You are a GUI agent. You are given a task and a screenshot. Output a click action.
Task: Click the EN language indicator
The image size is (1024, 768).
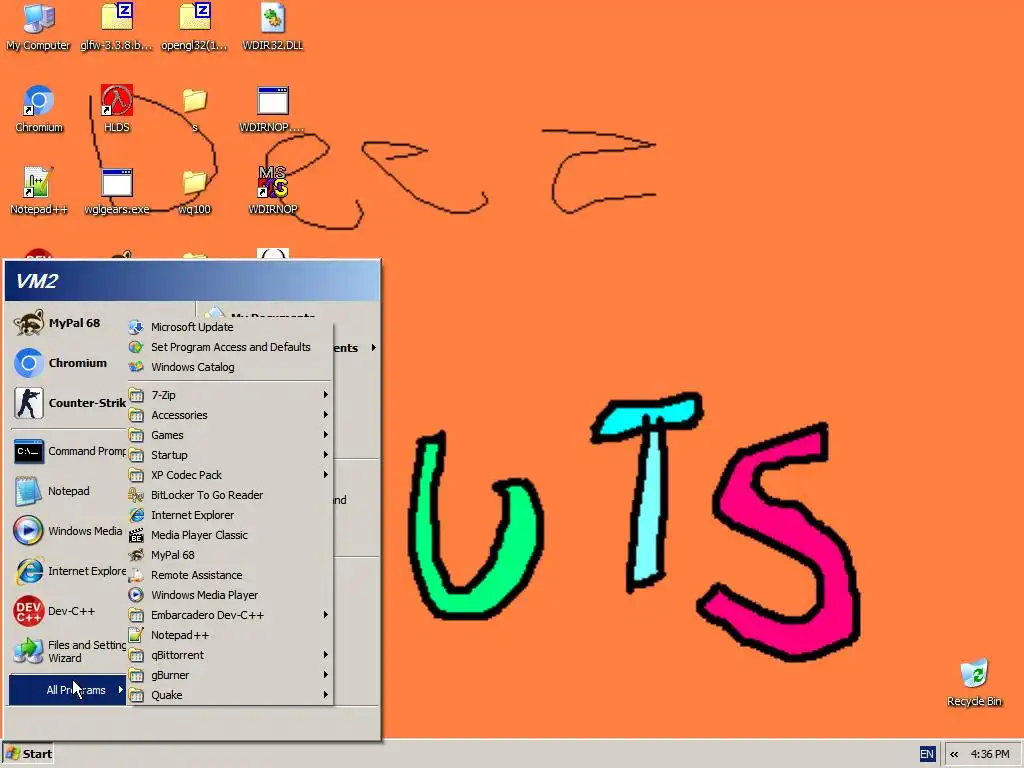(927, 754)
